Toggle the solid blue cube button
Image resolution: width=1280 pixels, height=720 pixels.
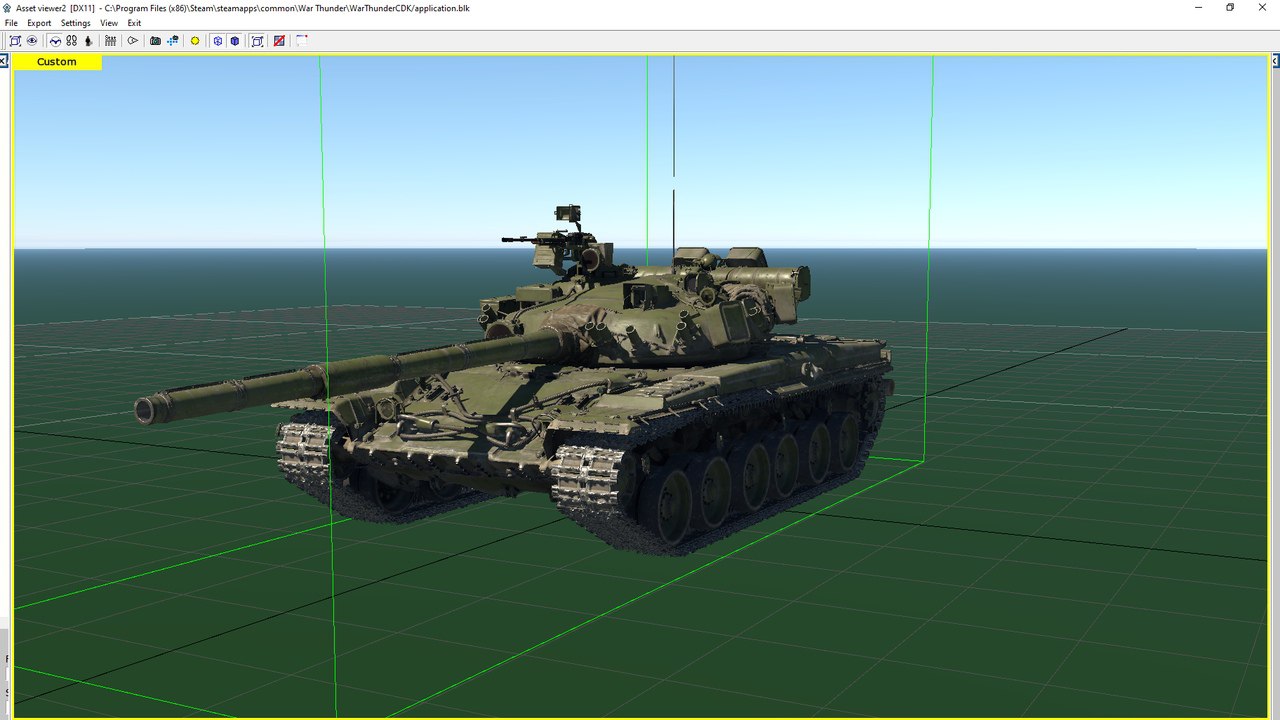(235, 41)
